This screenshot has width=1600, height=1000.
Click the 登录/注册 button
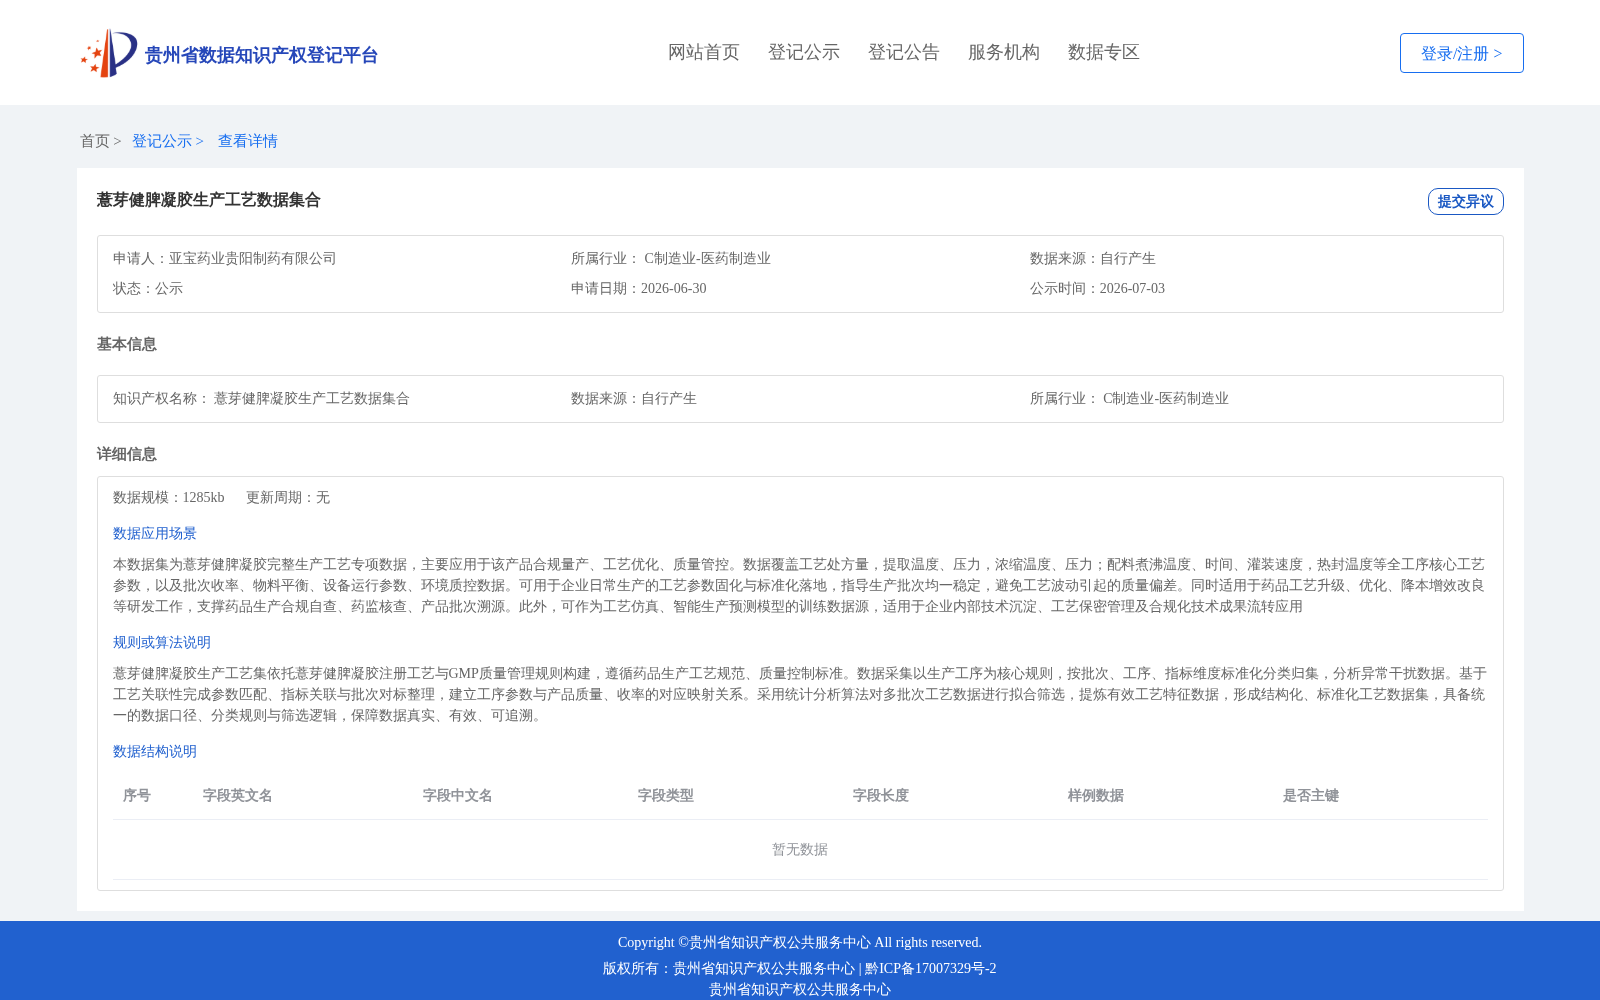tap(1461, 53)
